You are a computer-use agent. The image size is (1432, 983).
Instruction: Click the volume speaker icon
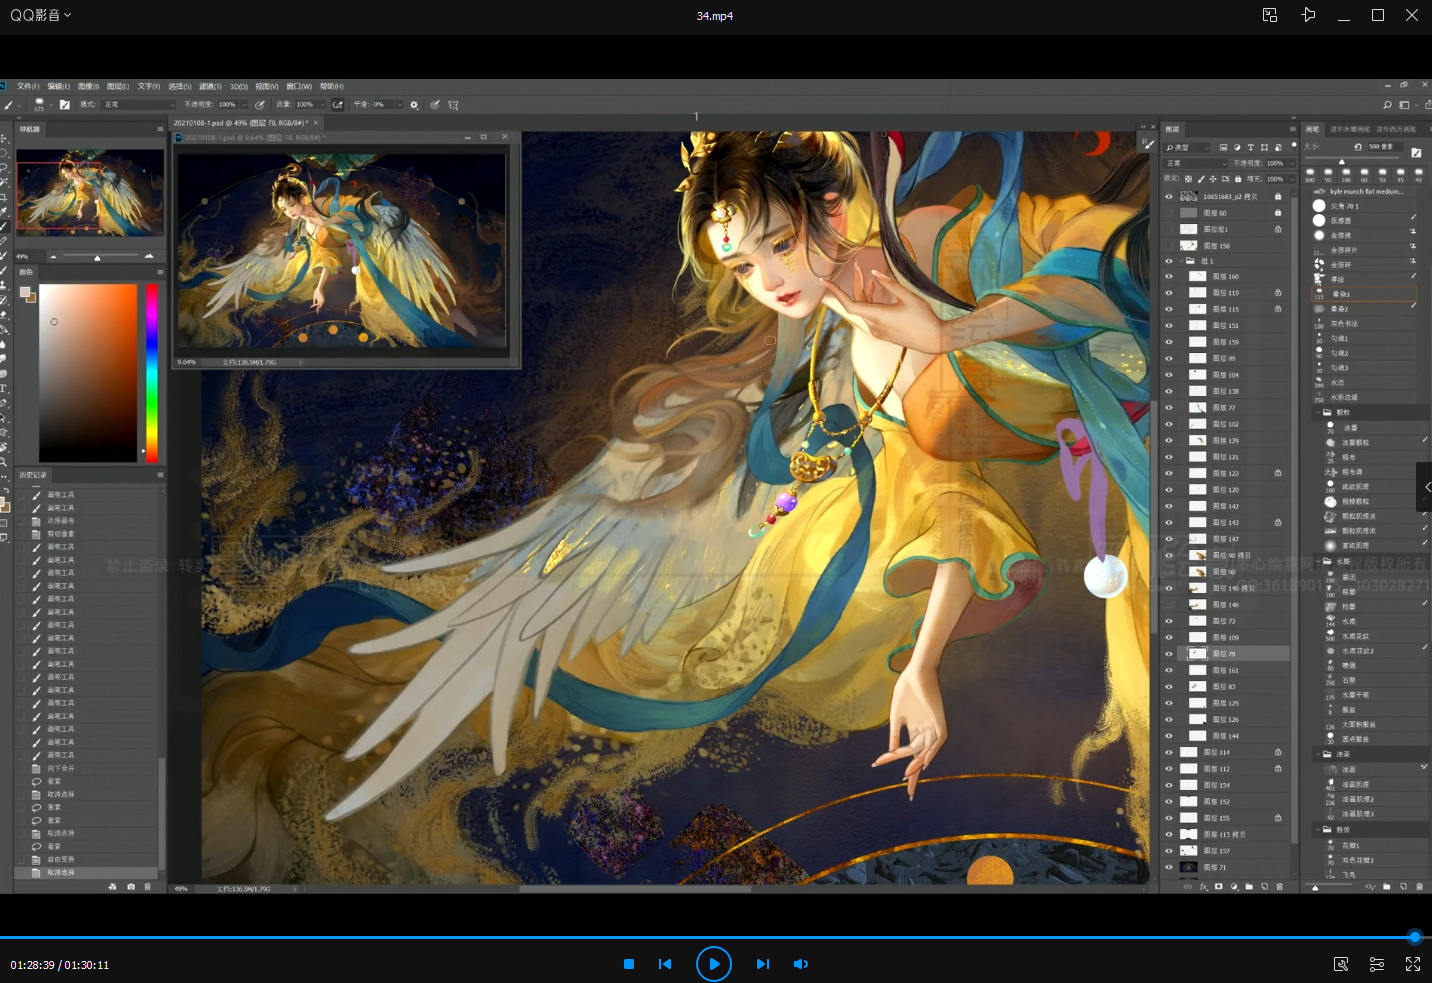pos(800,964)
